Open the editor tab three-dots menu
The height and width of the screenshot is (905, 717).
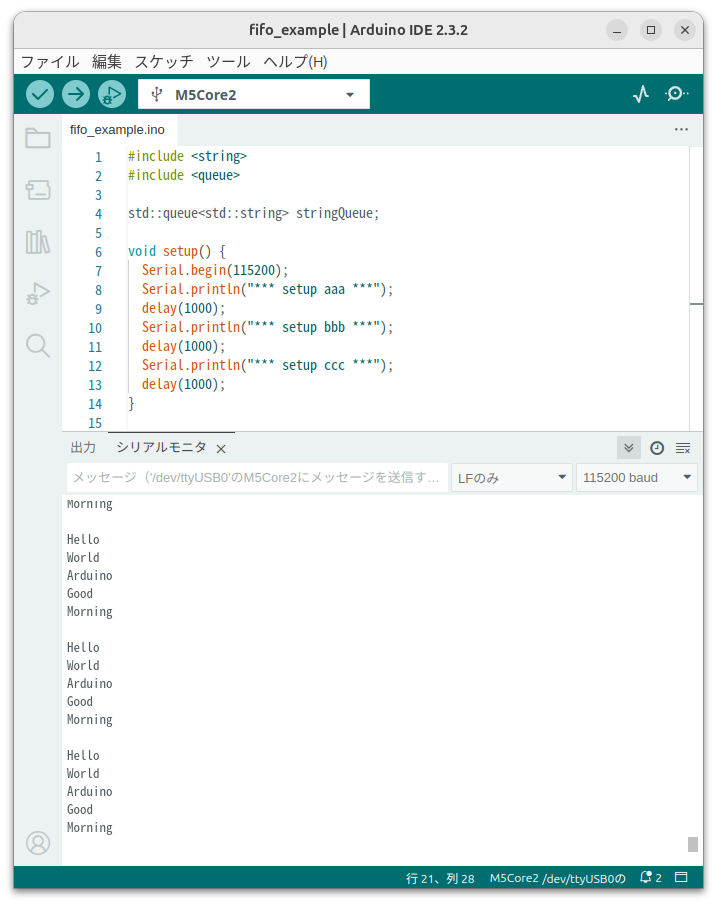click(681, 129)
